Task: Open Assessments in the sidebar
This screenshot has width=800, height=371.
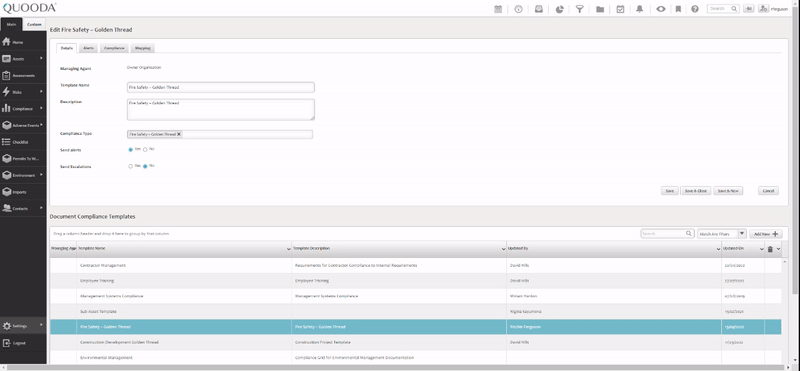Action: [x=23, y=76]
